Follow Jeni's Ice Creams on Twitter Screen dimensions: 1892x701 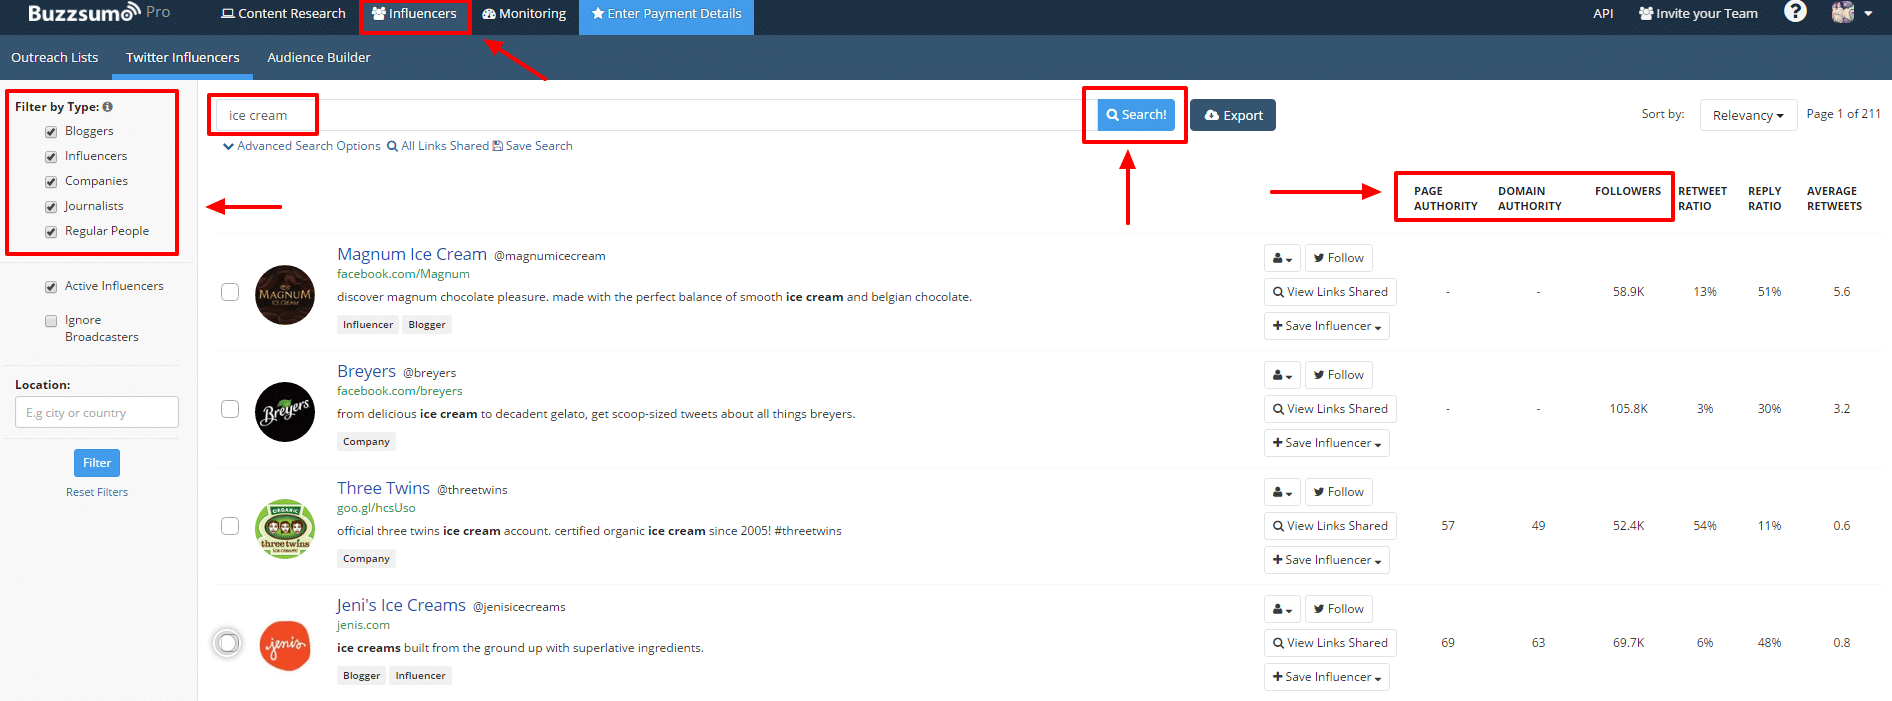point(1338,609)
